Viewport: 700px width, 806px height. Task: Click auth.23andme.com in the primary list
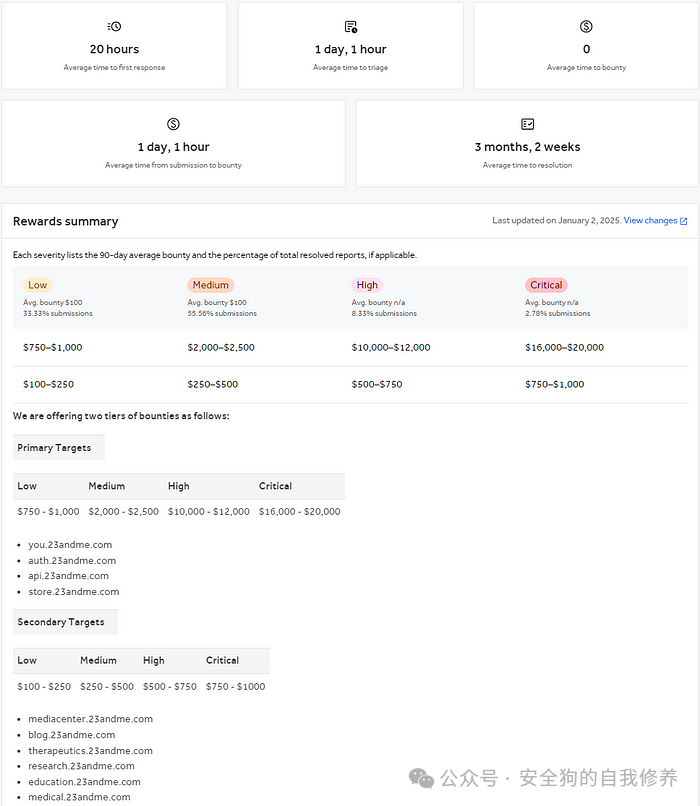tap(72, 561)
